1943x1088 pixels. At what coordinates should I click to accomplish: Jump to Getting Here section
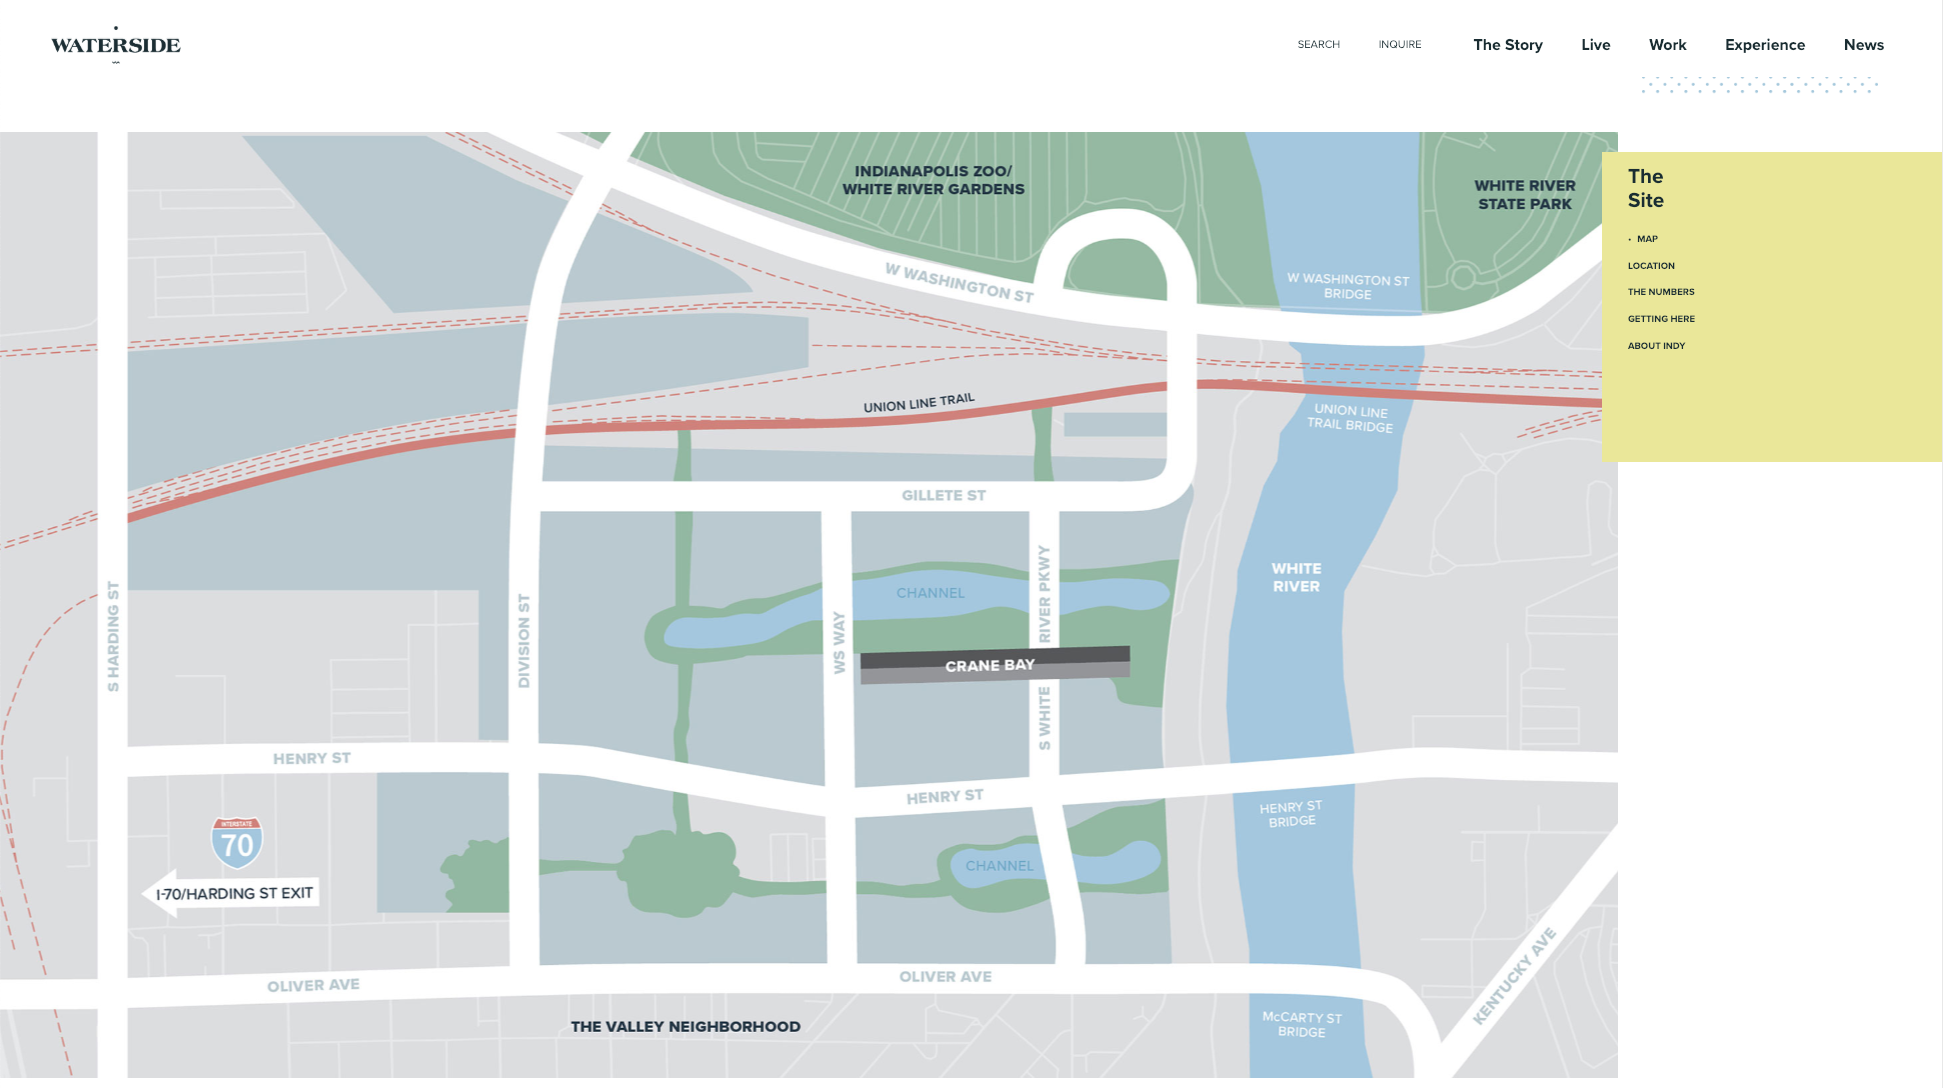(1660, 319)
